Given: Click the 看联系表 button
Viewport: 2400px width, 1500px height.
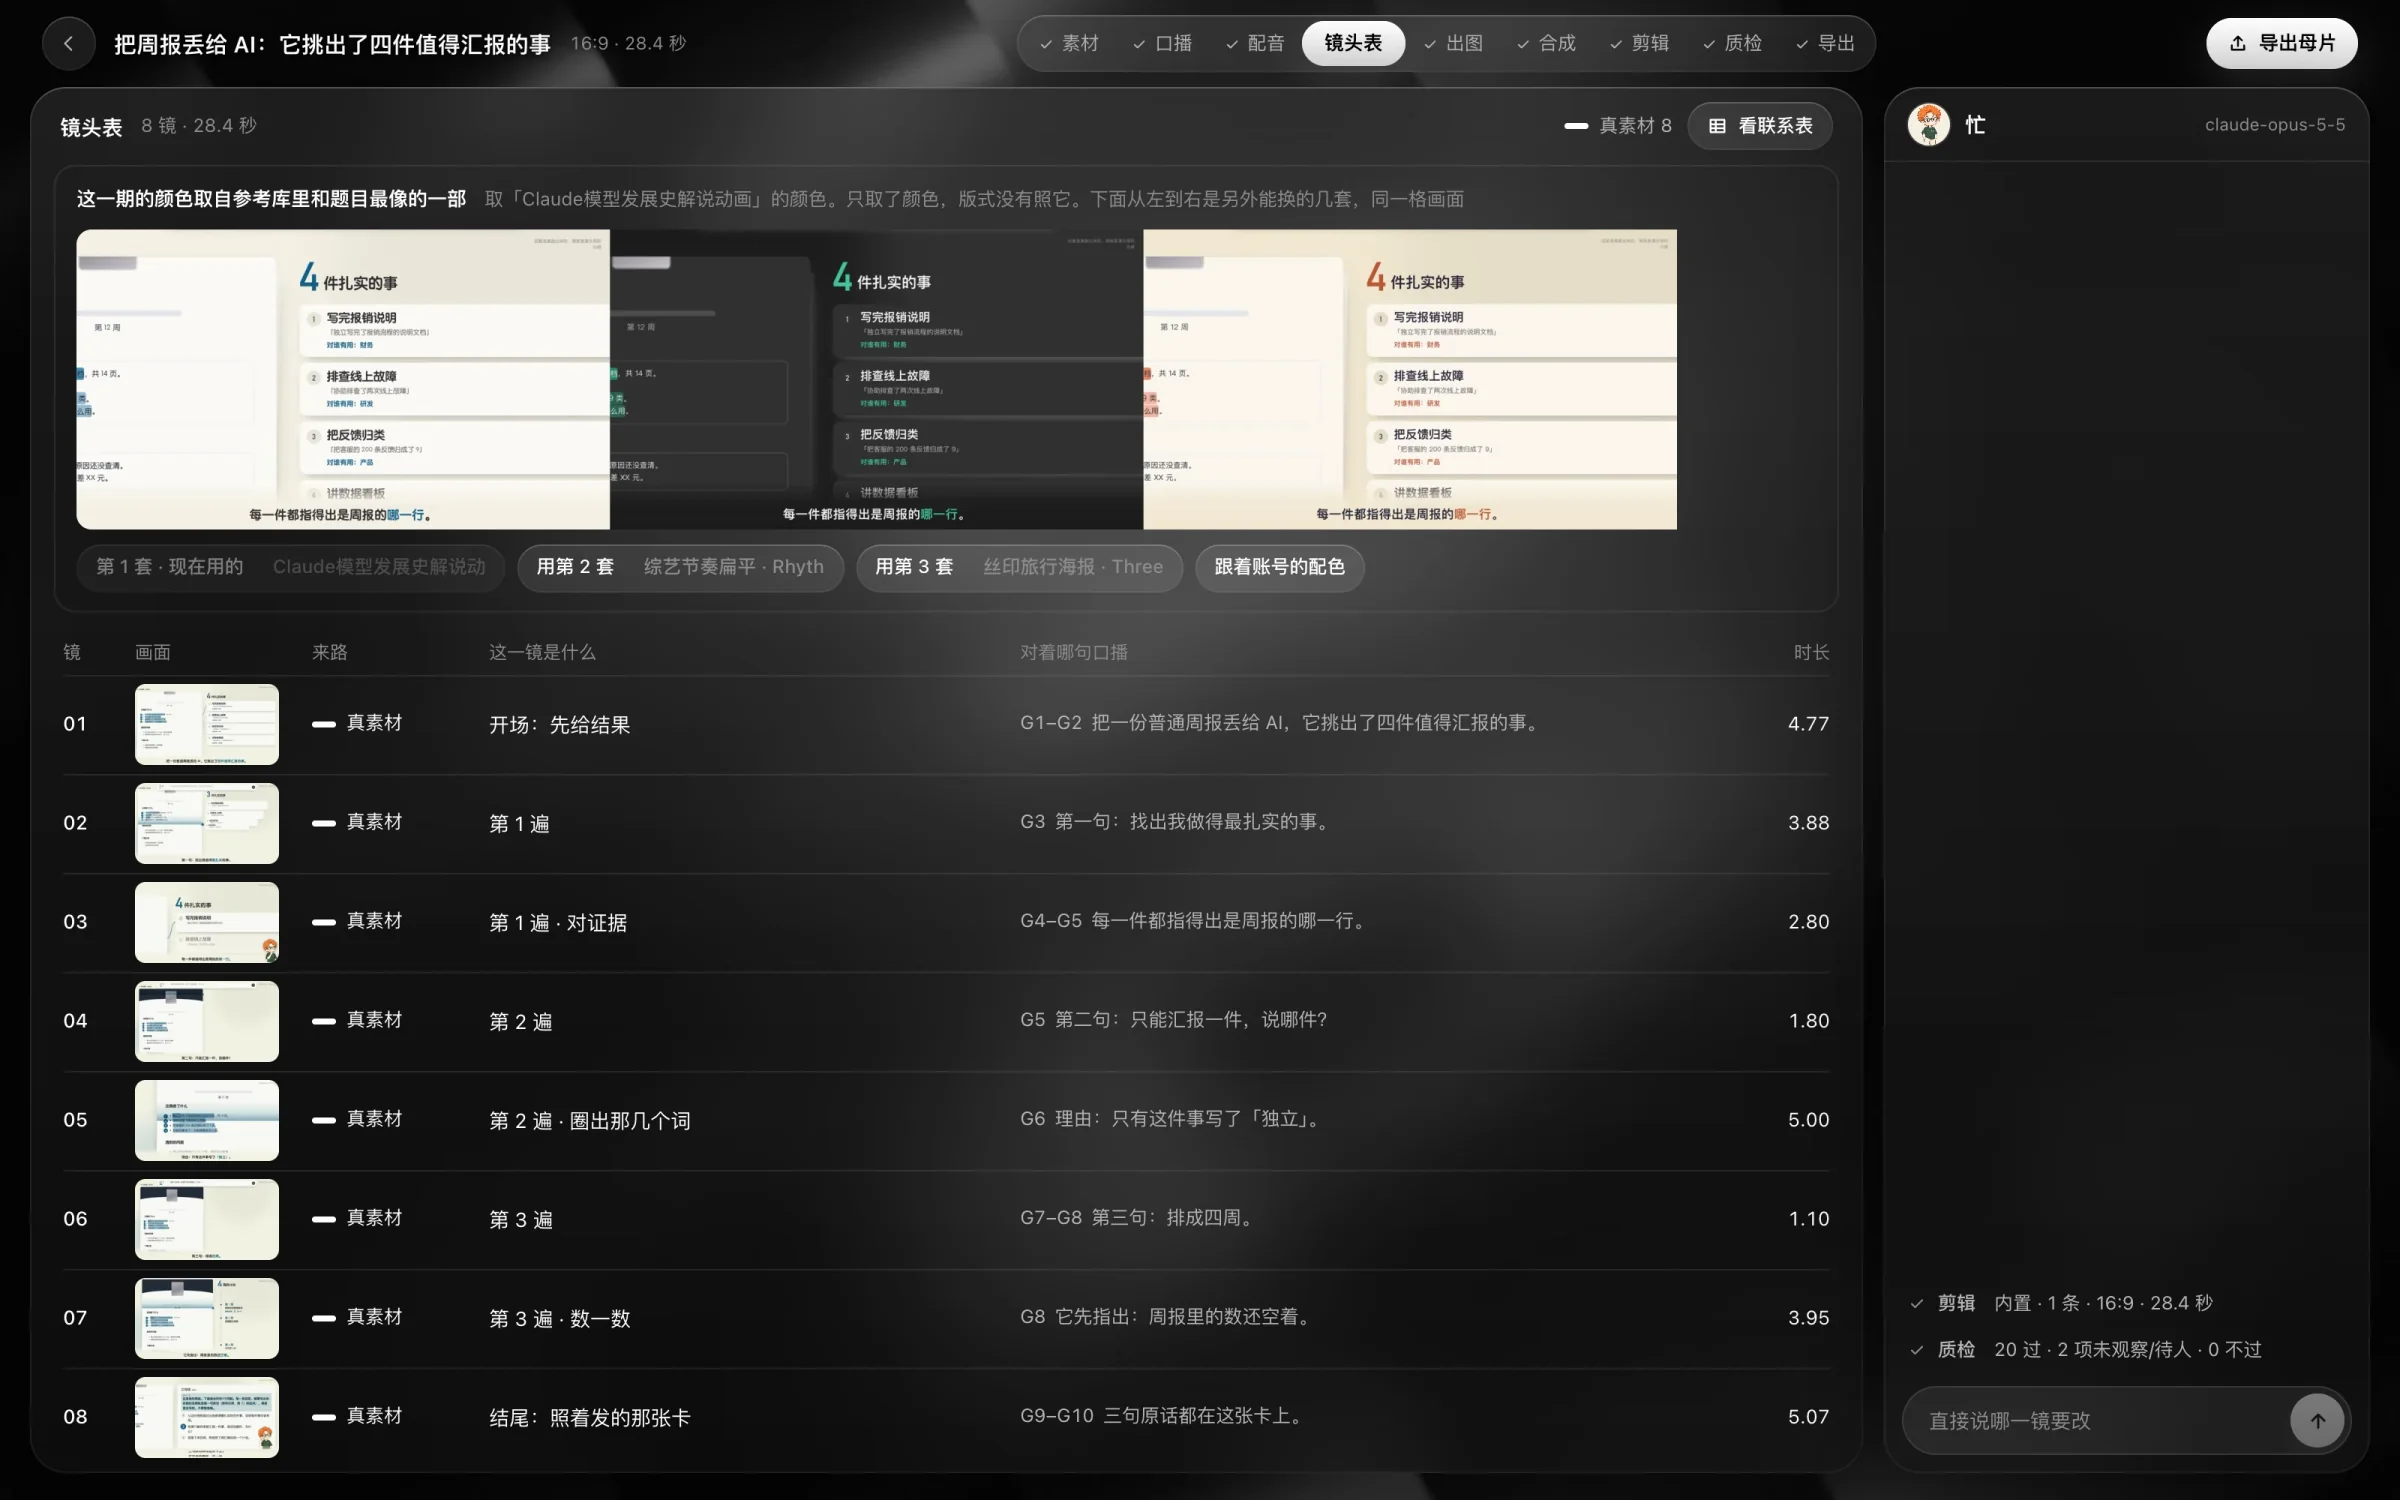Looking at the screenshot, I should tap(1760, 126).
